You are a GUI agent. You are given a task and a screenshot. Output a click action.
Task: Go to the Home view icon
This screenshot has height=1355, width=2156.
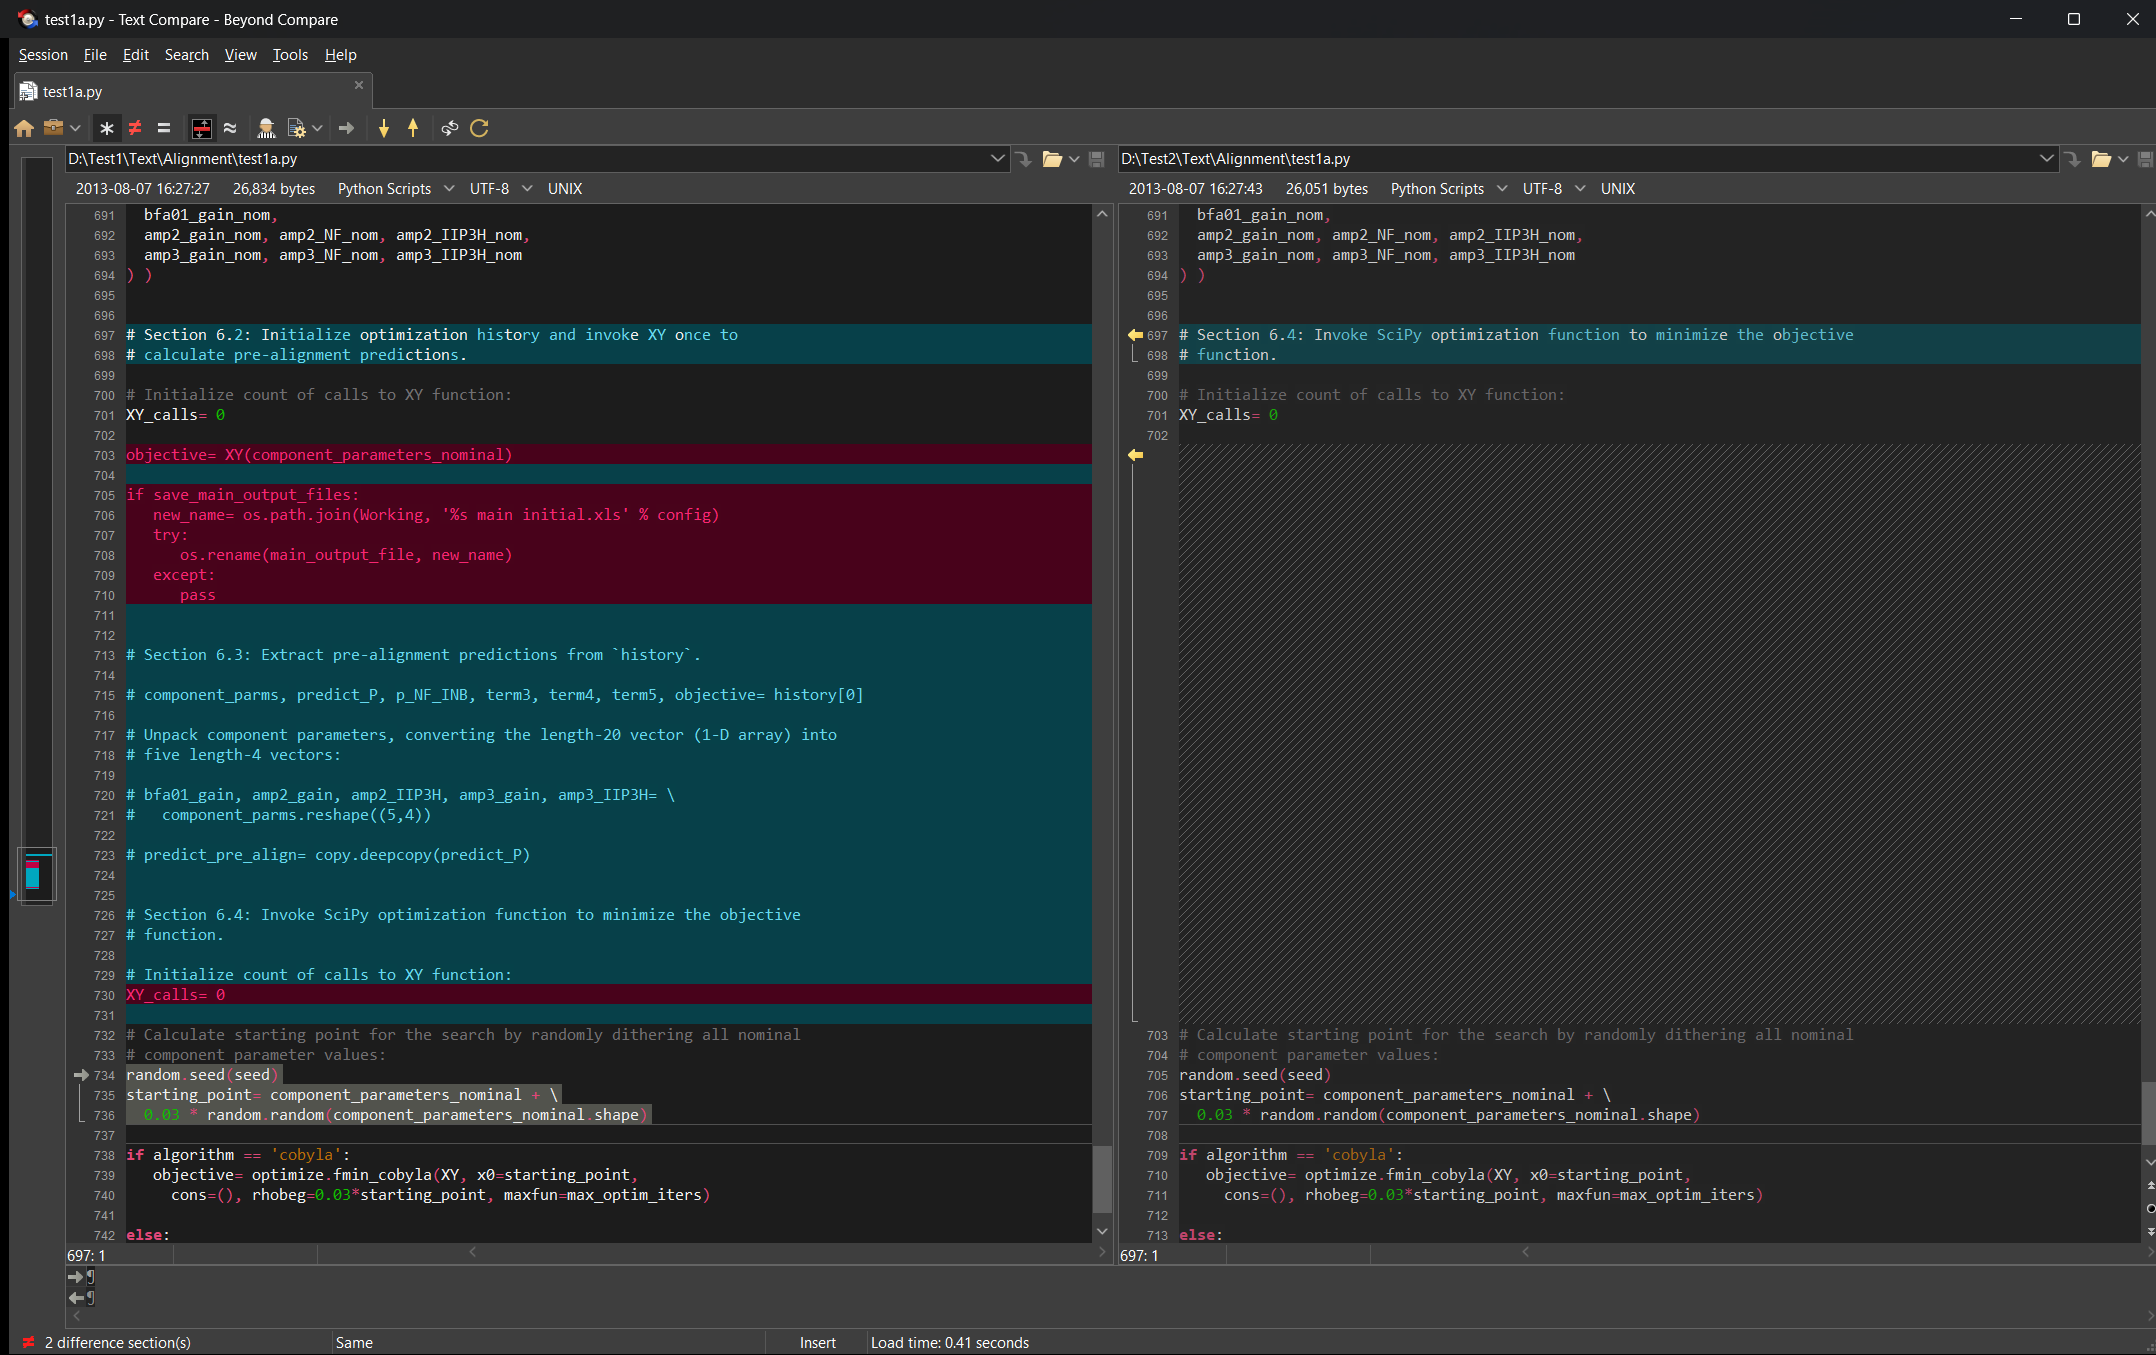pyautogui.click(x=25, y=128)
